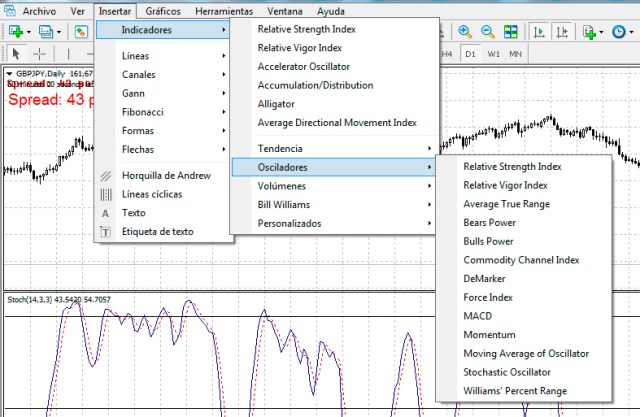Open the Gráficos menu
The height and width of the screenshot is (417, 640).
click(x=162, y=10)
